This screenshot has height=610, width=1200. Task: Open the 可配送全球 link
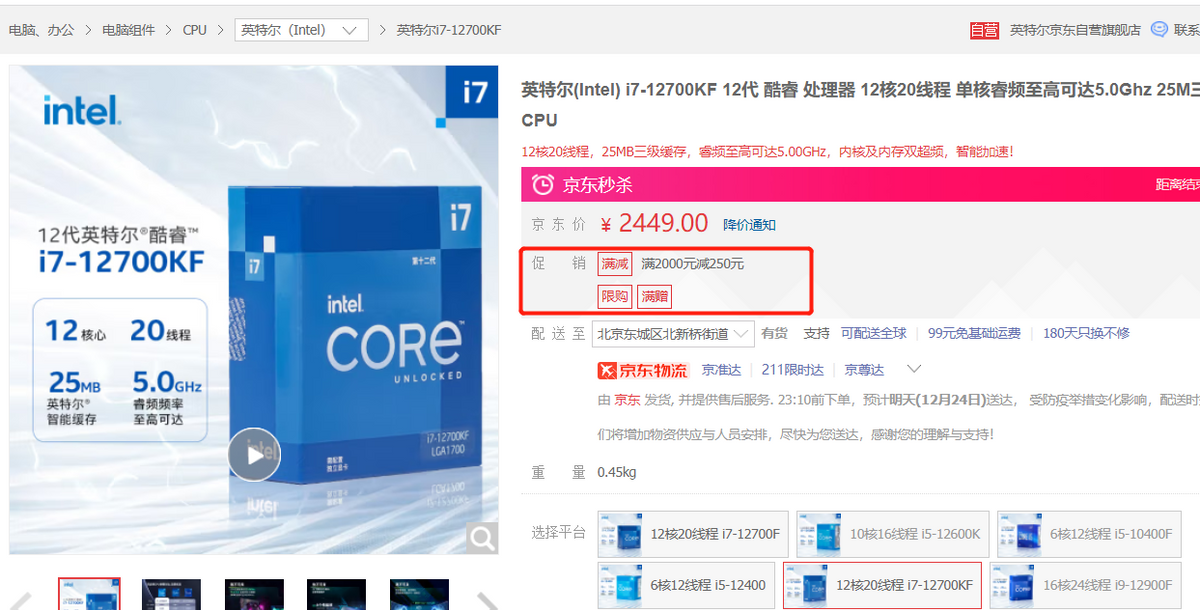[874, 333]
